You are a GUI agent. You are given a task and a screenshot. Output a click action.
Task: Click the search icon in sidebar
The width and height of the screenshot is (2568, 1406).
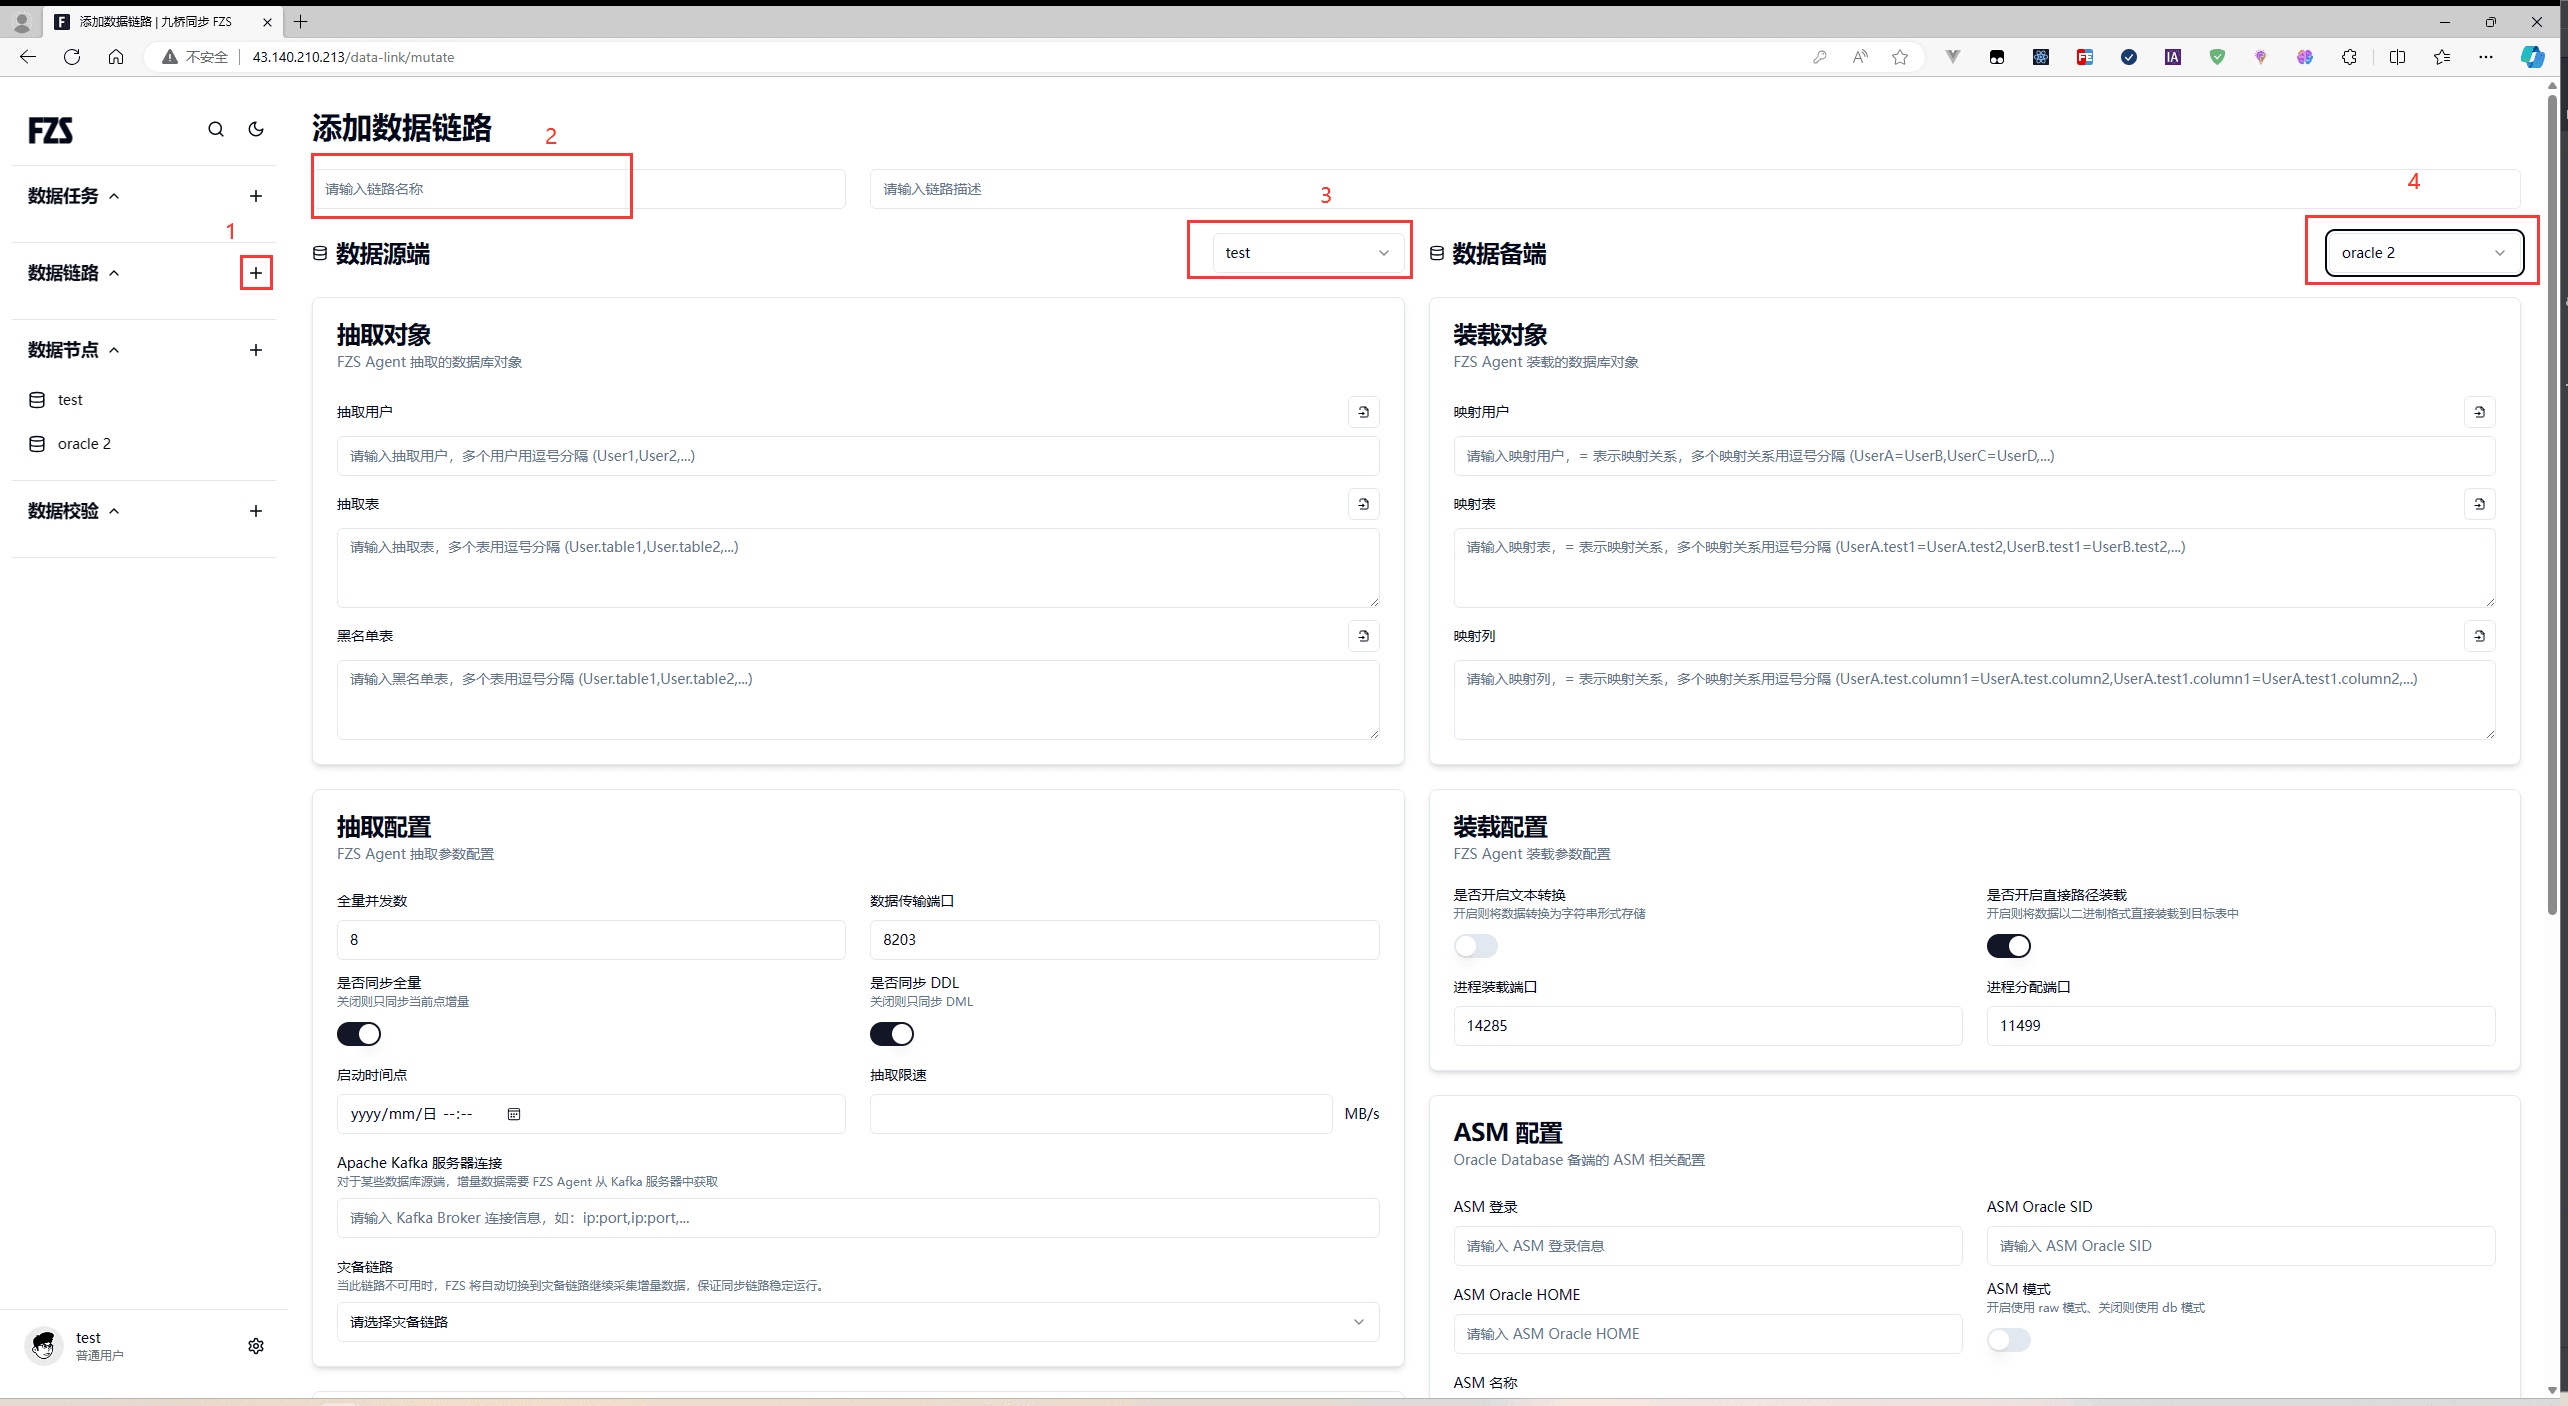[x=216, y=129]
